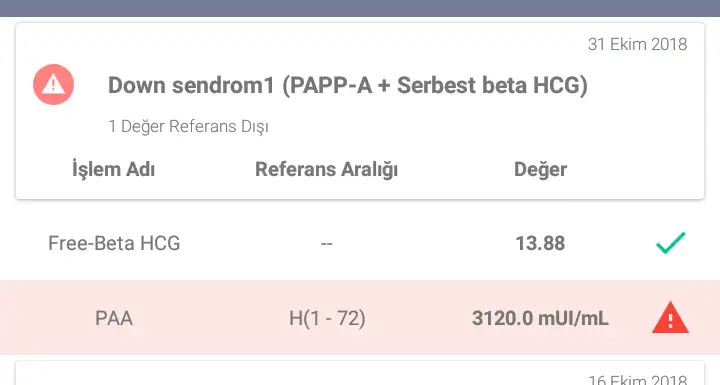Expand the Down sendrom1 result card
720x385 pixels.
point(360,111)
